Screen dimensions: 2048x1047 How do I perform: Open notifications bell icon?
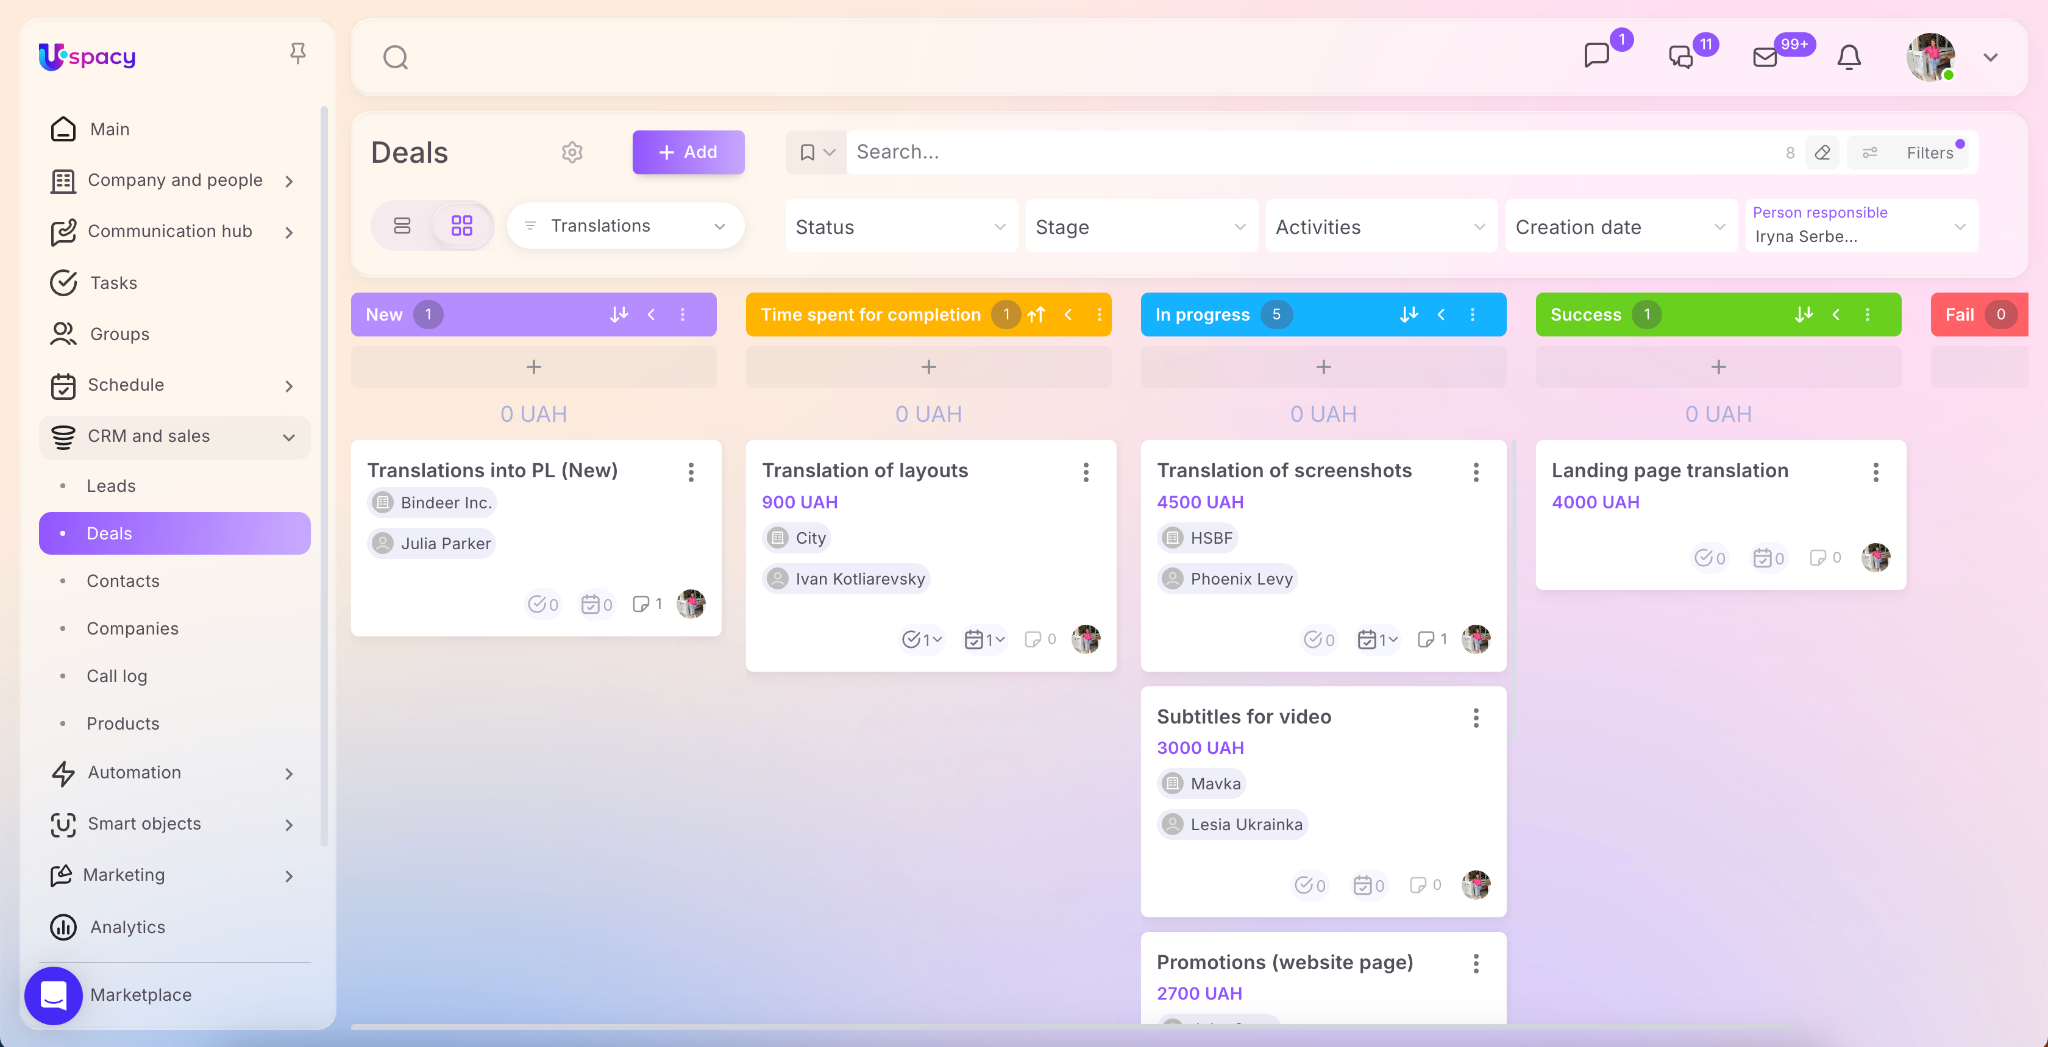tap(1849, 57)
